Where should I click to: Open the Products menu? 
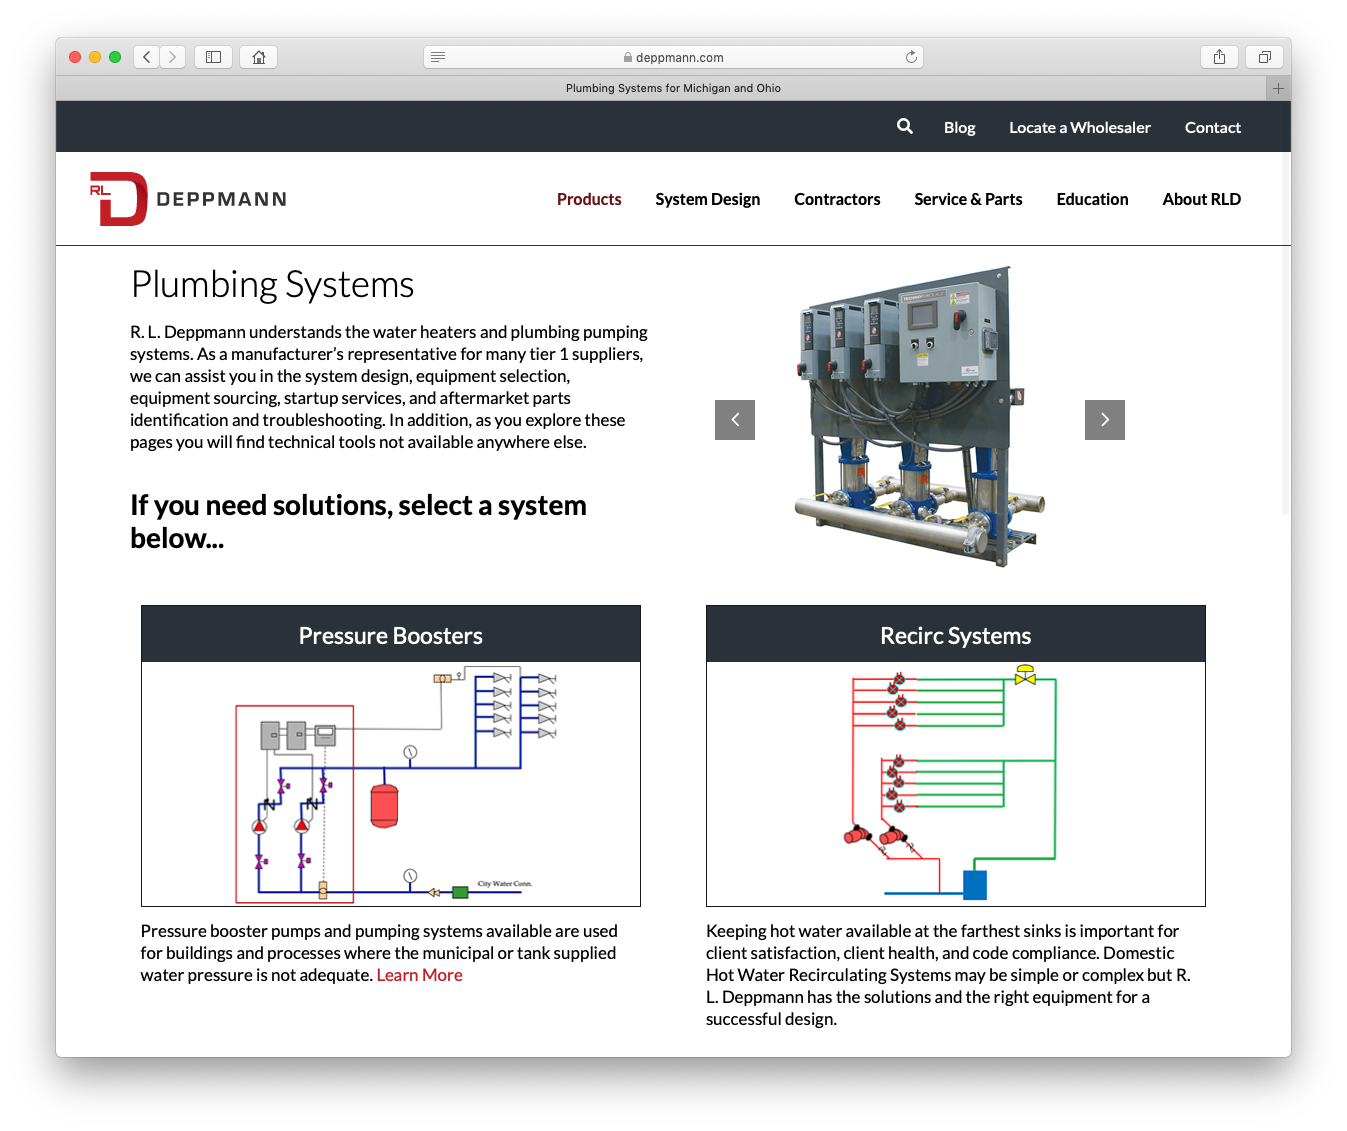589,199
